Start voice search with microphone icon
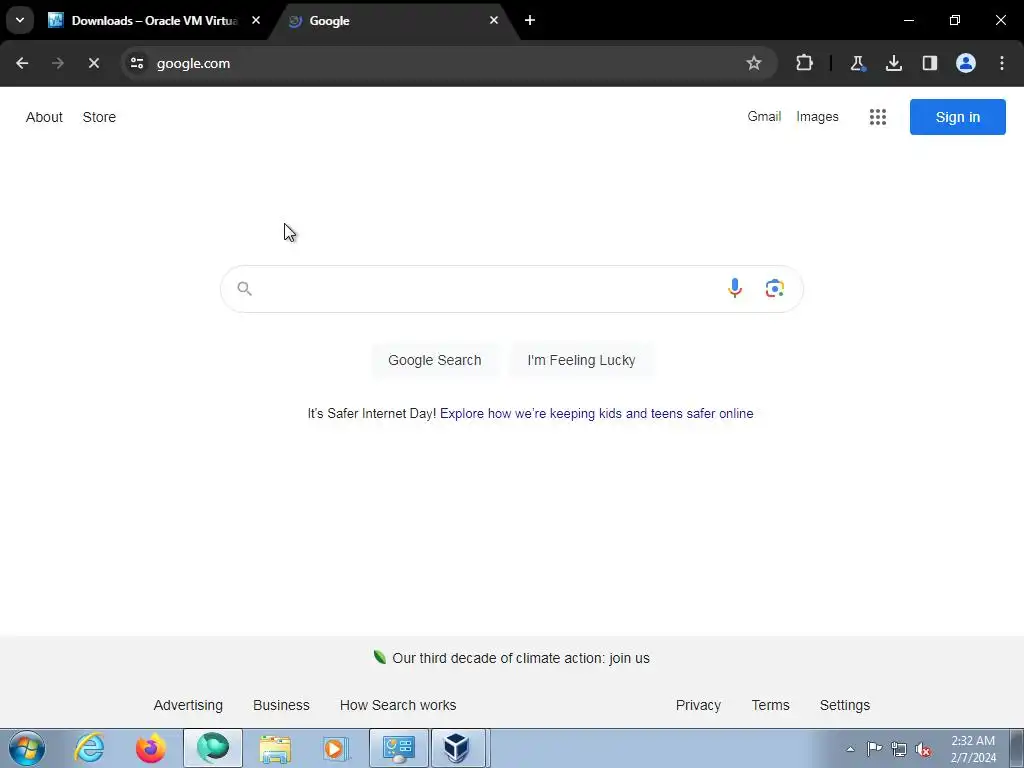 point(735,288)
